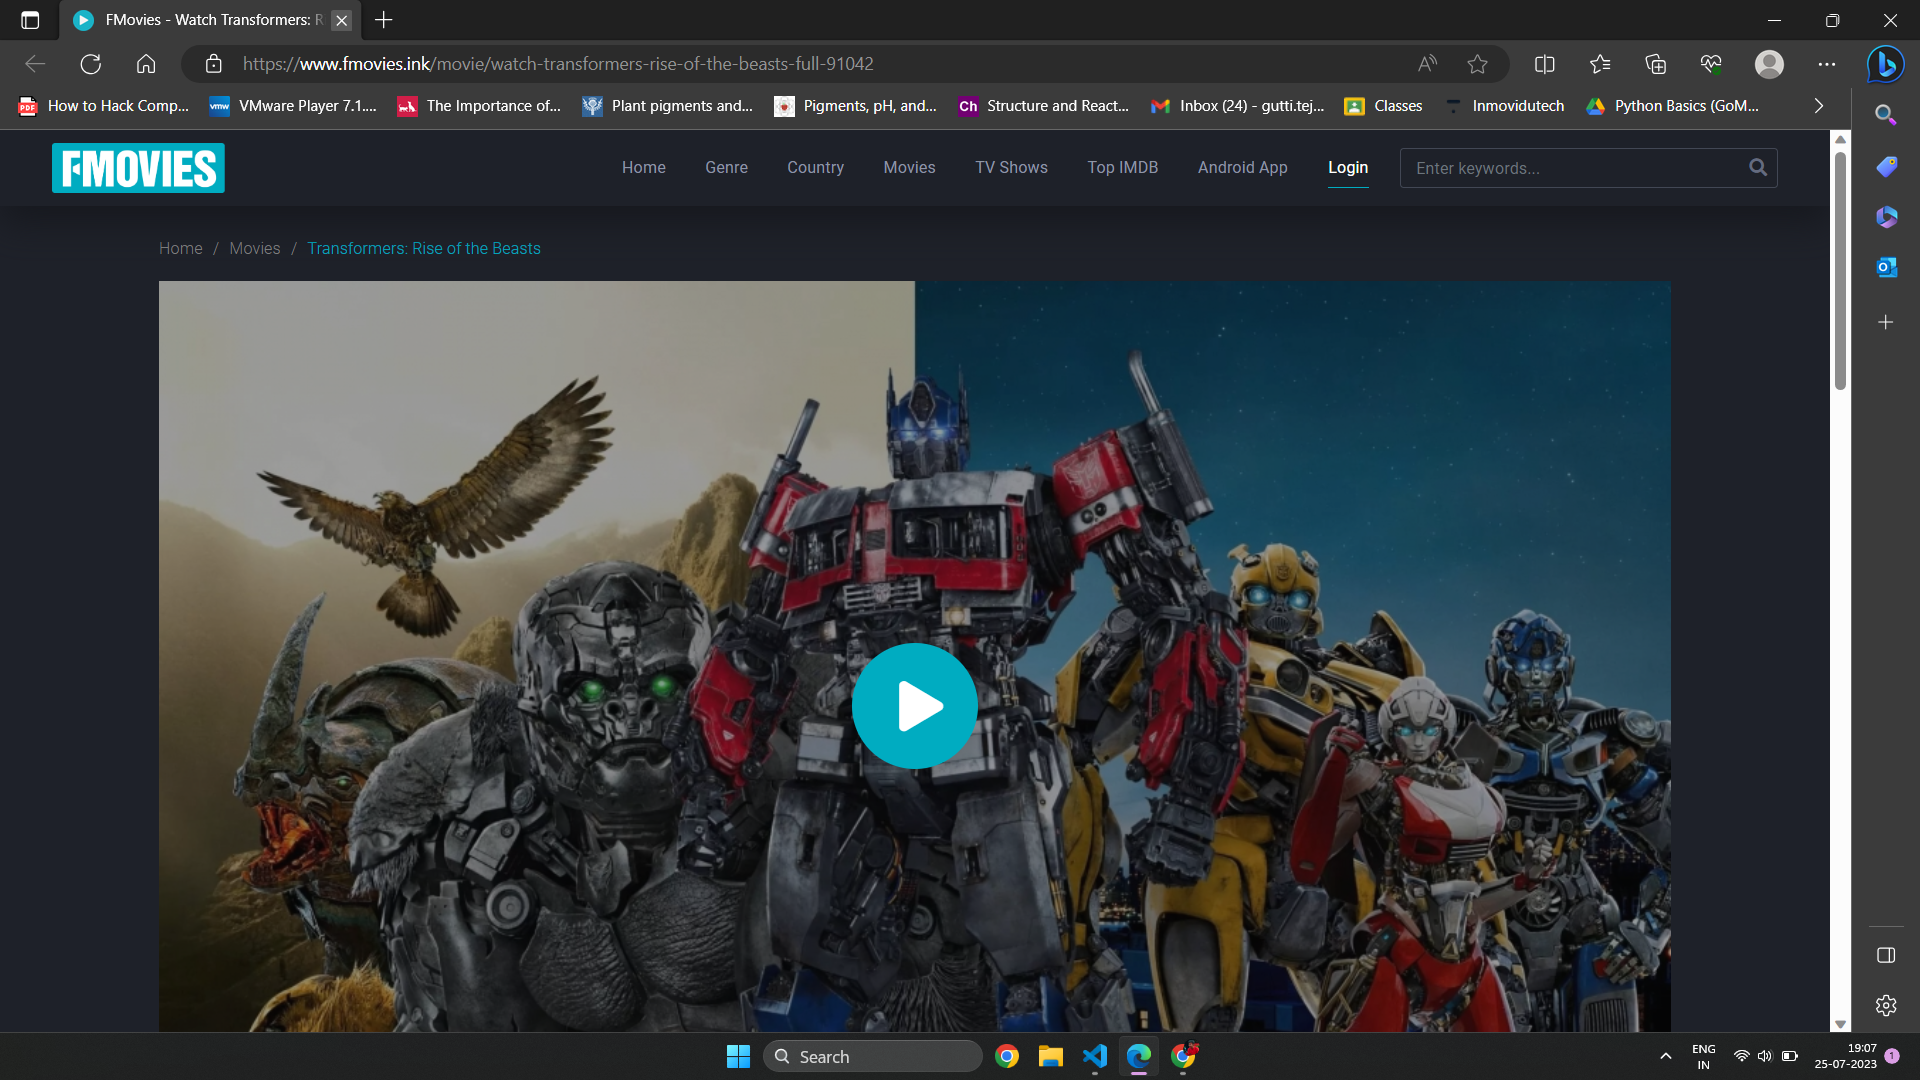The width and height of the screenshot is (1920, 1080).
Task: Open File Explorer from taskbar
Action: [1050, 1056]
